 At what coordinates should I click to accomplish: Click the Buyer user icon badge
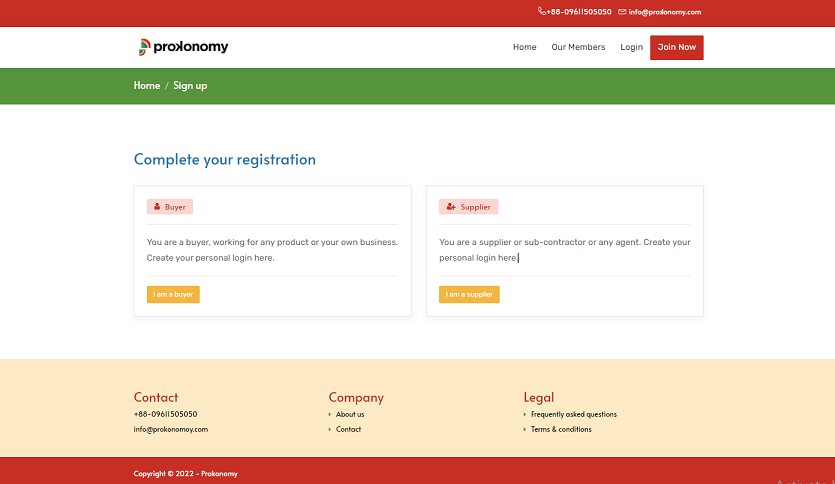point(157,207)
